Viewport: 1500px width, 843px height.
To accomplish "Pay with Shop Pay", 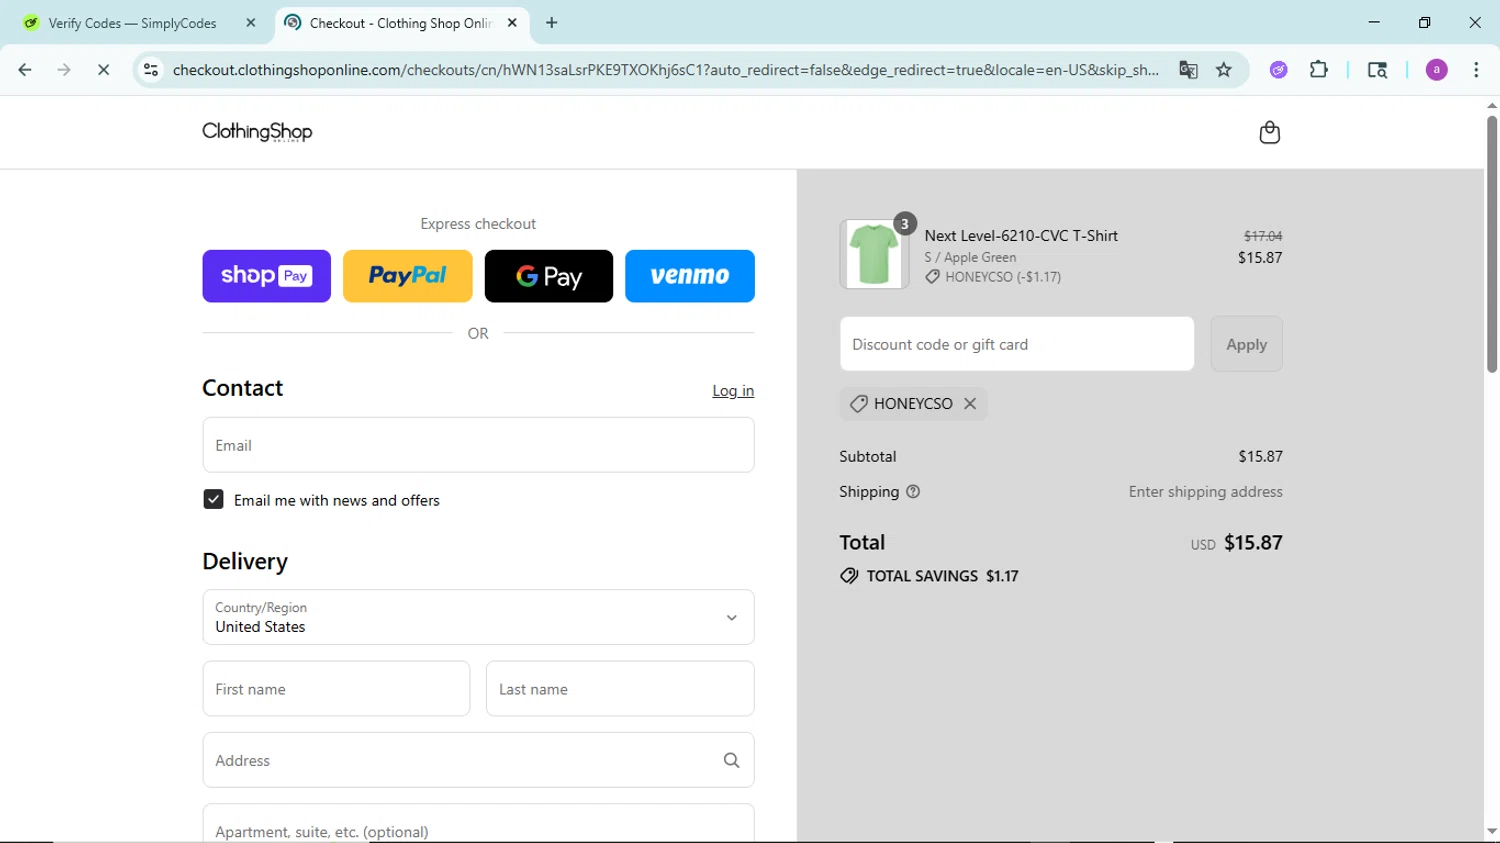I will [266, 276].
